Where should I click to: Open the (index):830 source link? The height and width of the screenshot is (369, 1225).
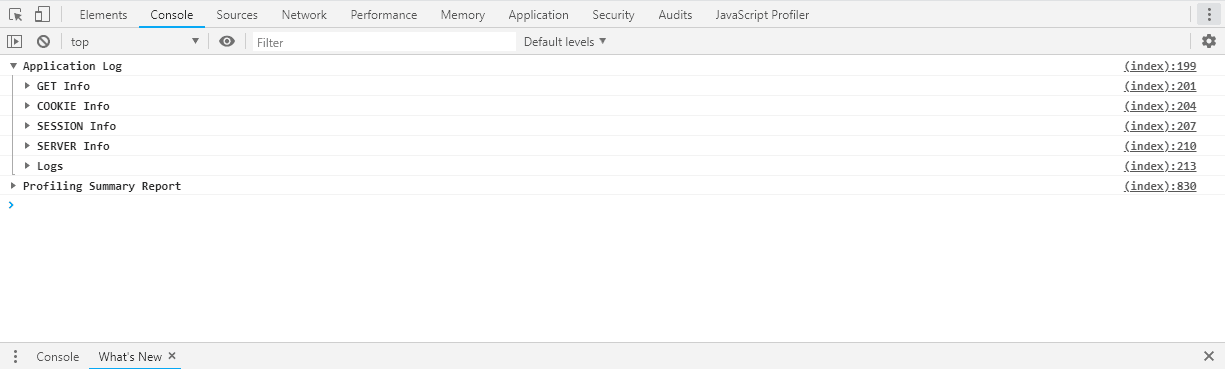[1160, 186]
